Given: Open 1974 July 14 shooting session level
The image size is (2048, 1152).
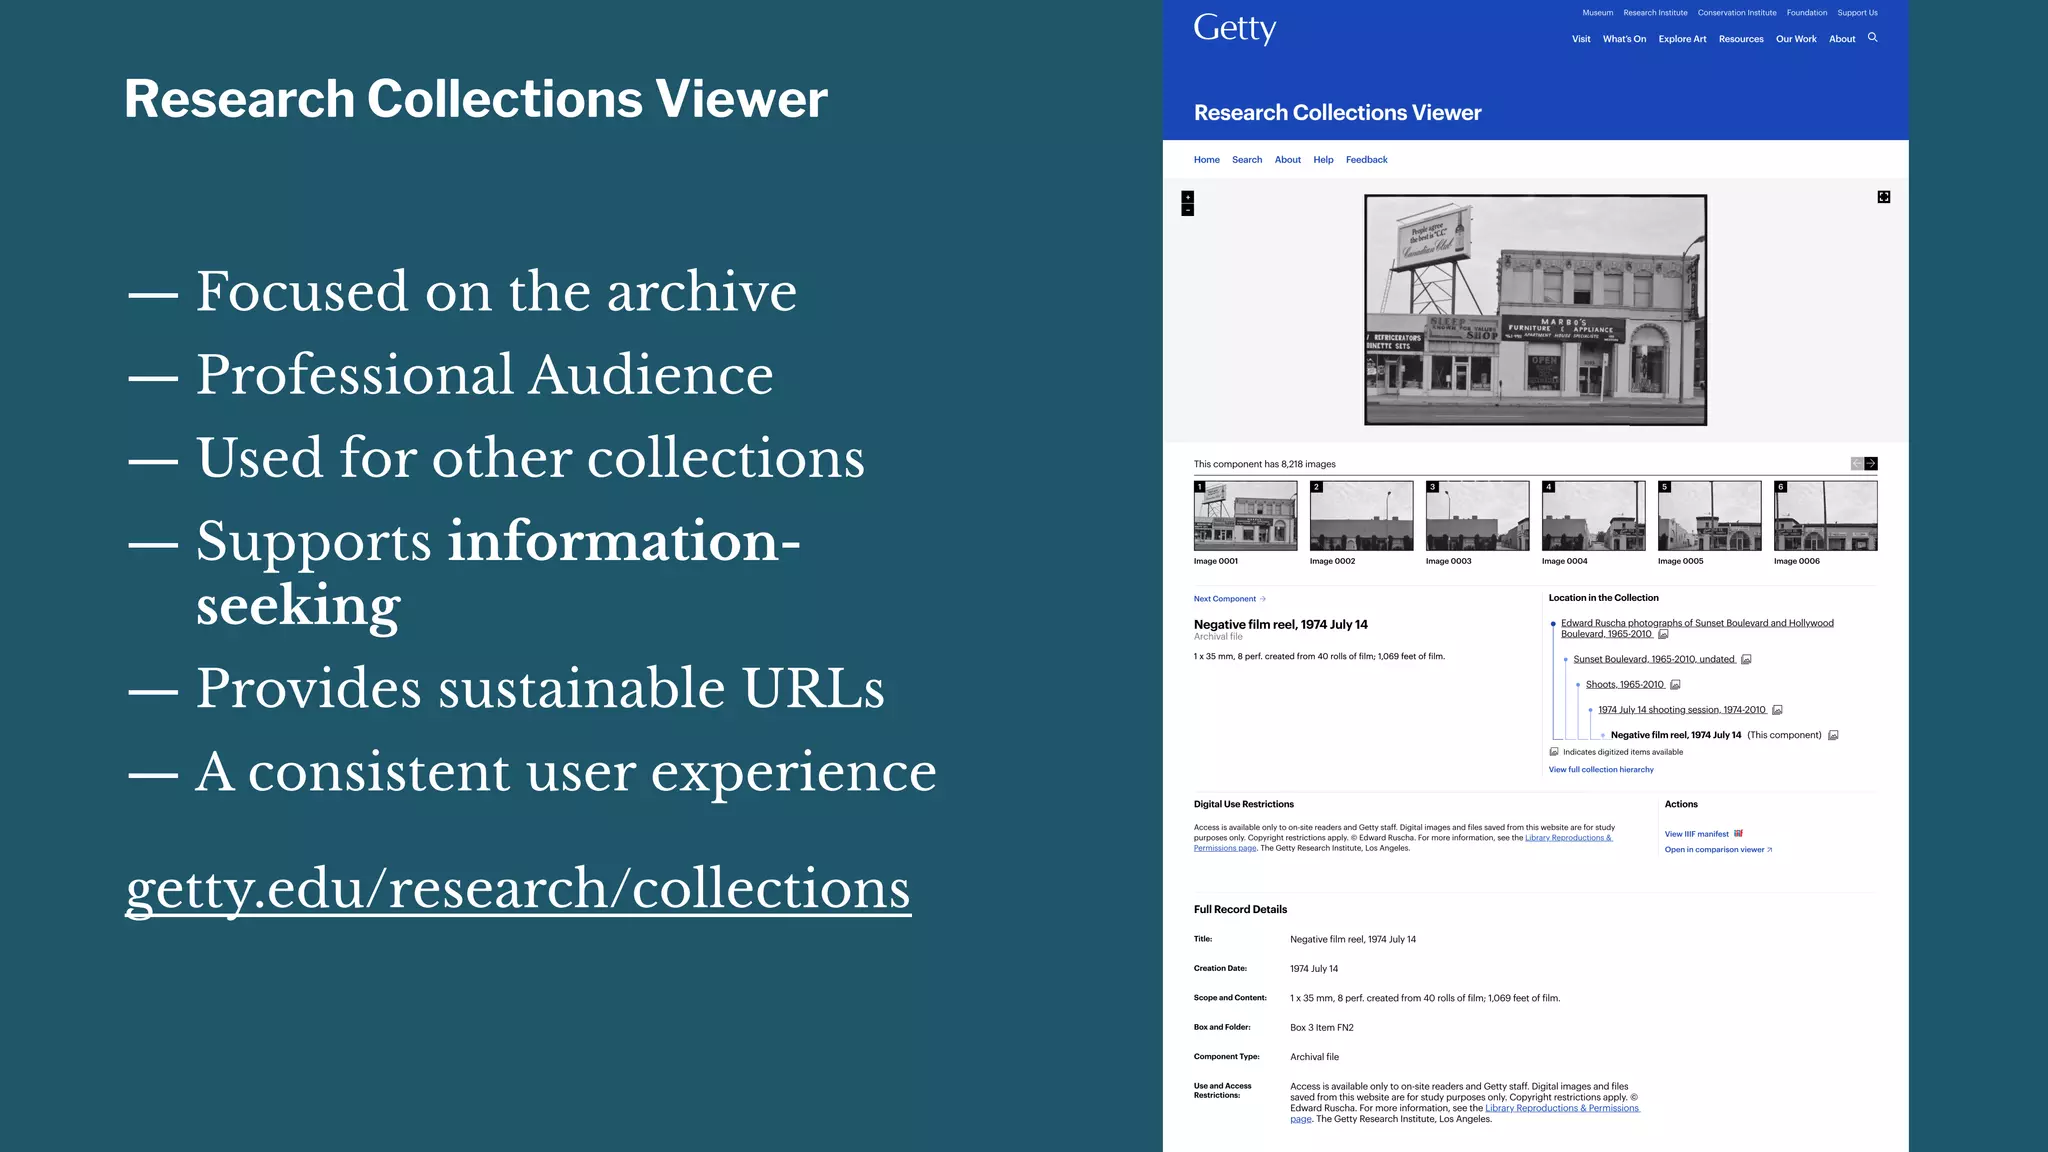Looking at the screenshot, I should coord(1682,710).
